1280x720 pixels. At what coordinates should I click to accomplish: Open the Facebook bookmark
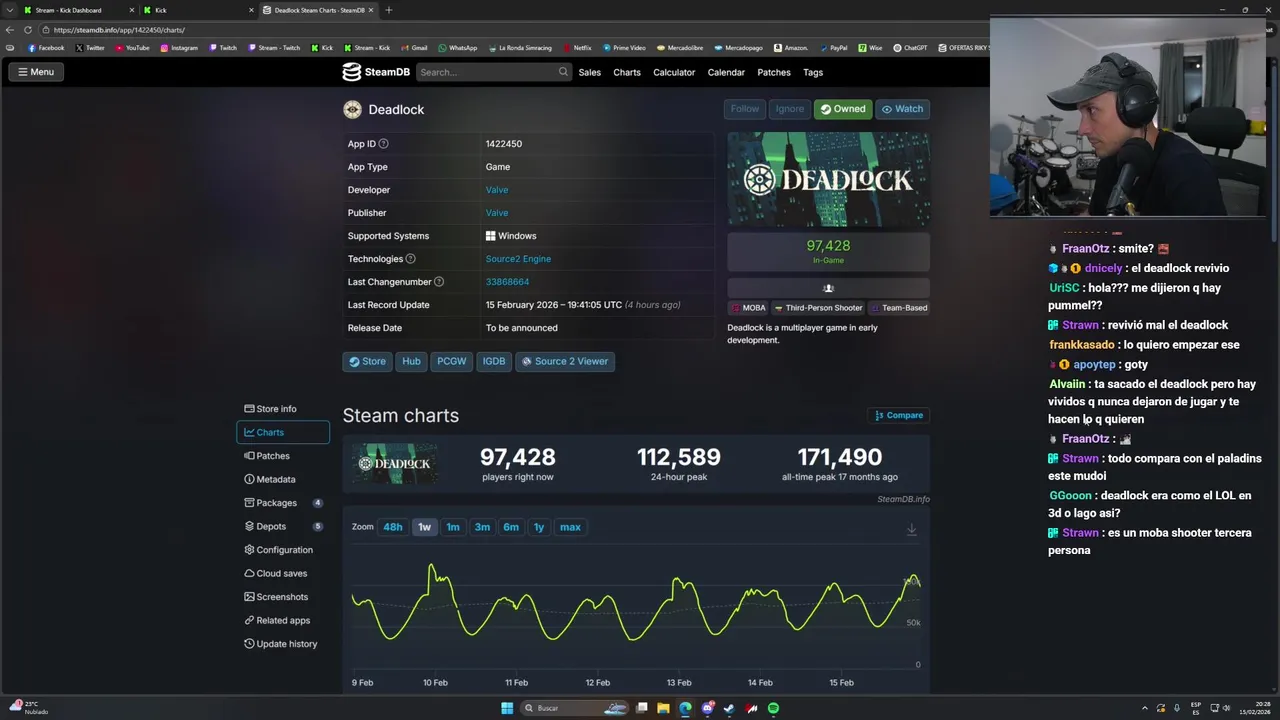pos(46,48)
